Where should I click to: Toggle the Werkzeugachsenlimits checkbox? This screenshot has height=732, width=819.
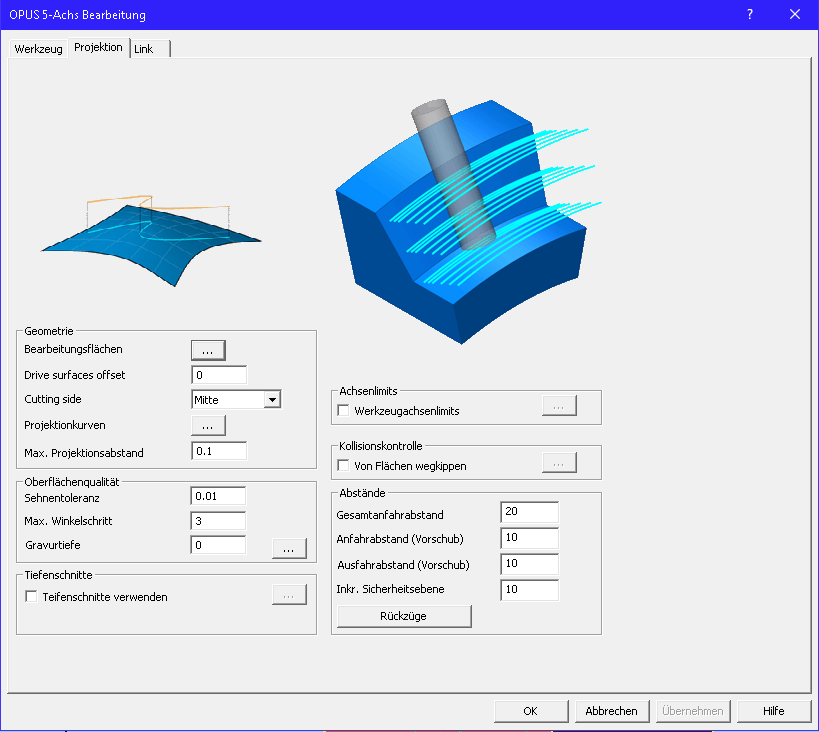(343, 411)
